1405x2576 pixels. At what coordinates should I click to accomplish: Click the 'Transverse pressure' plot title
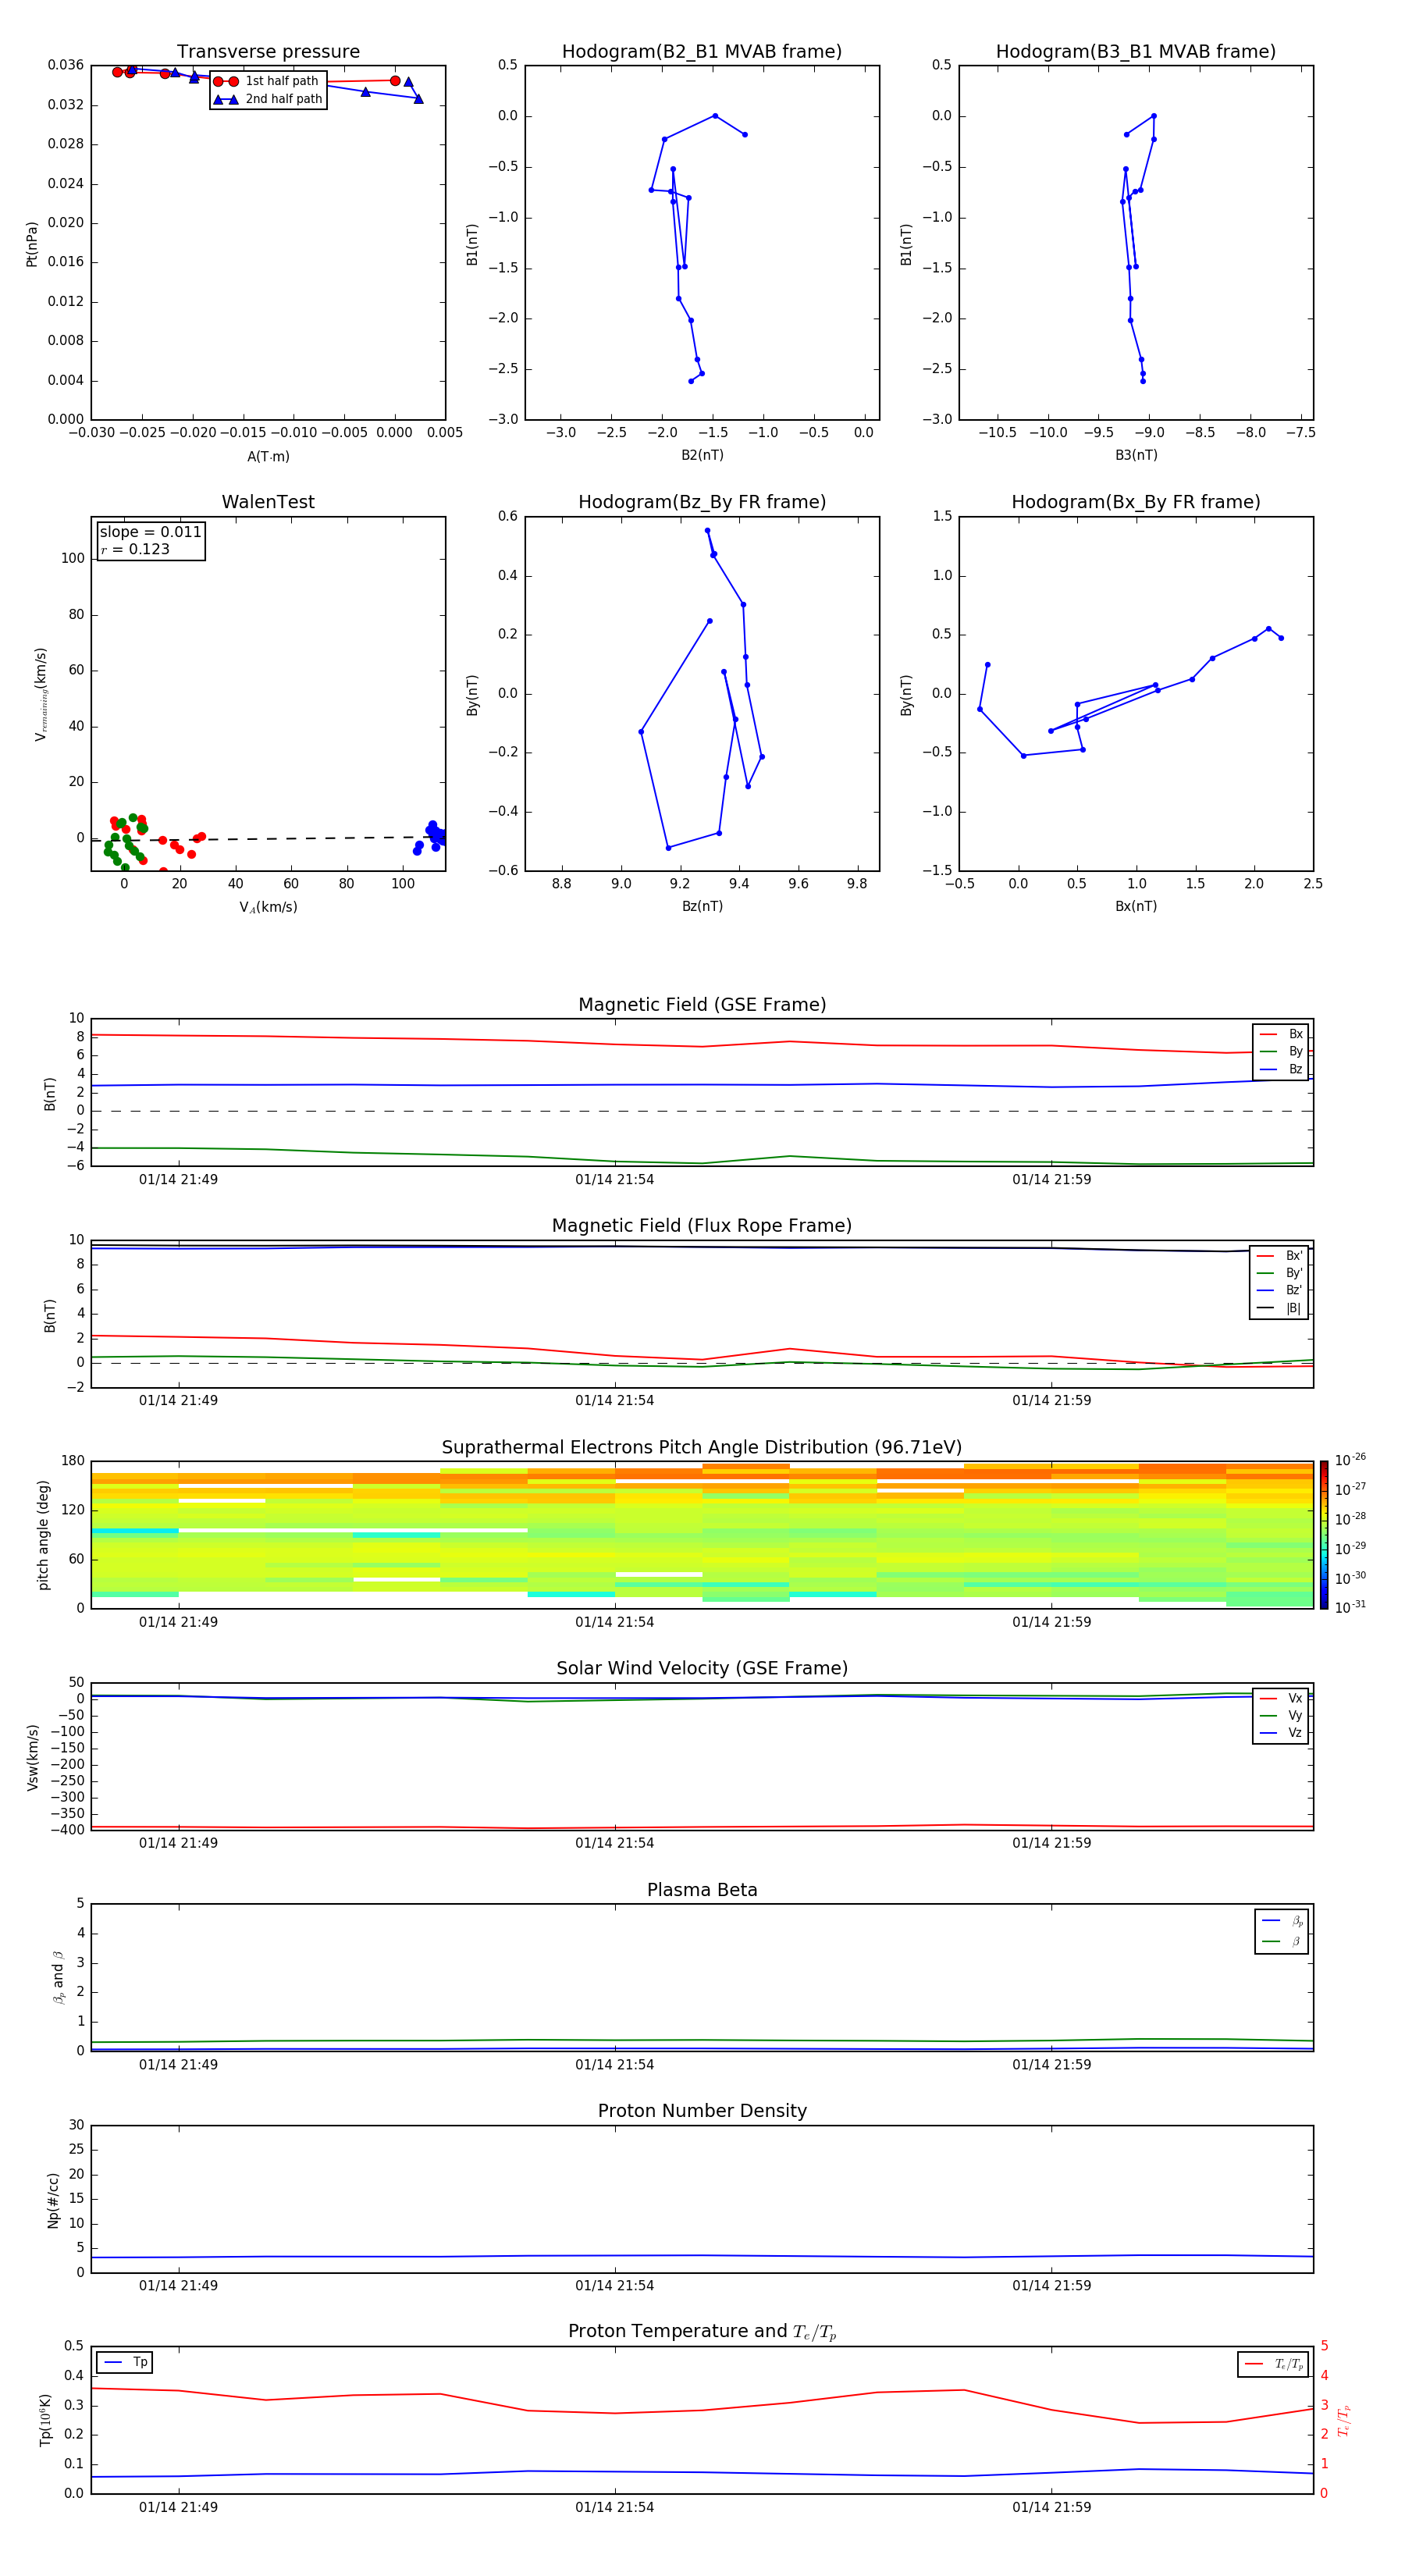coord(268,51)
